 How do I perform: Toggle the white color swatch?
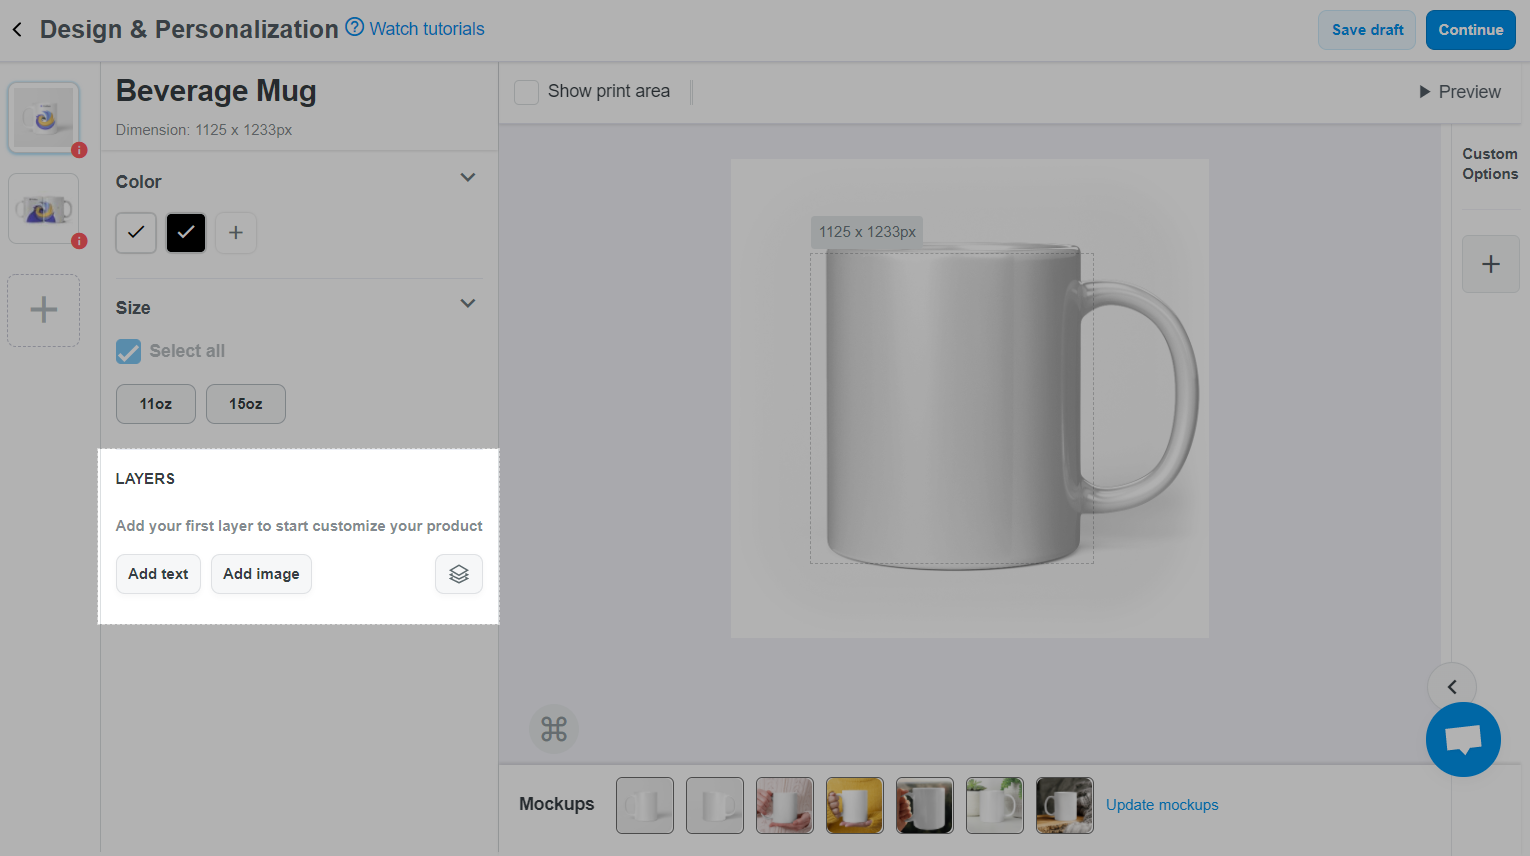(136, 233)
